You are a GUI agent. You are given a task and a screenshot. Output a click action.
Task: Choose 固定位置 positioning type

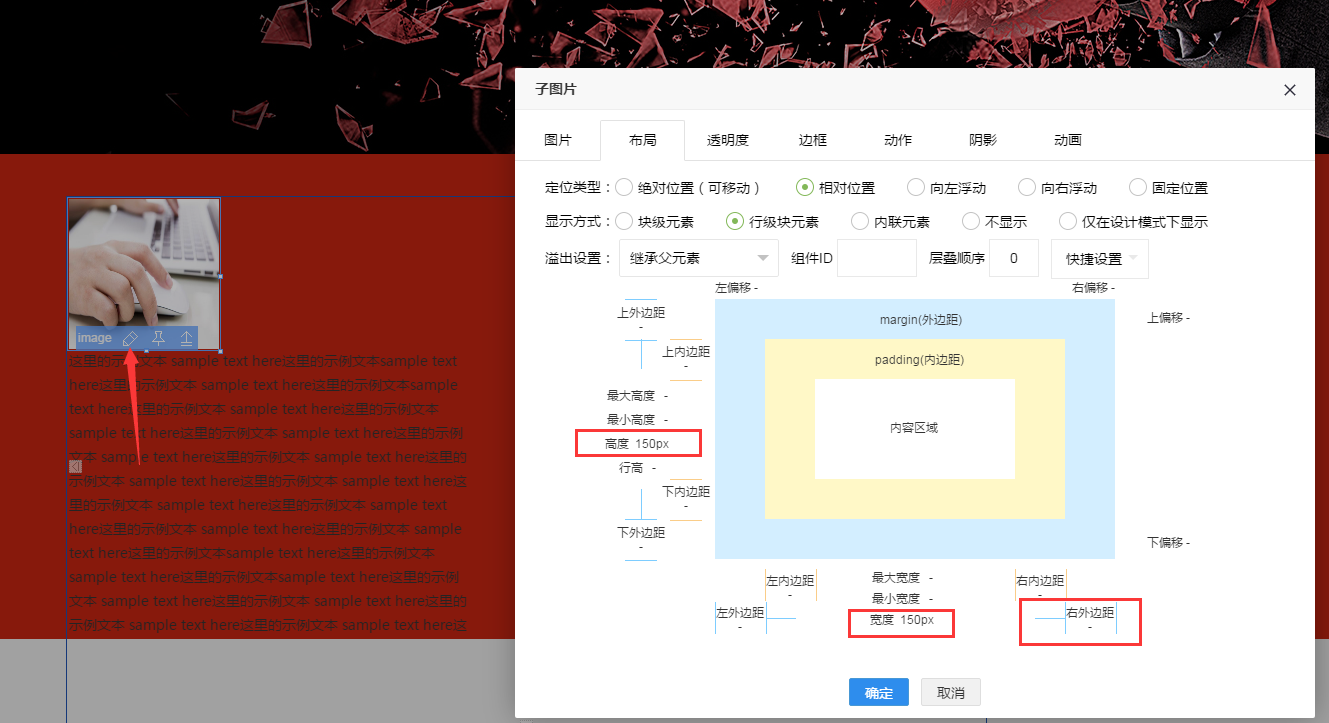(x=1138, y=187)
